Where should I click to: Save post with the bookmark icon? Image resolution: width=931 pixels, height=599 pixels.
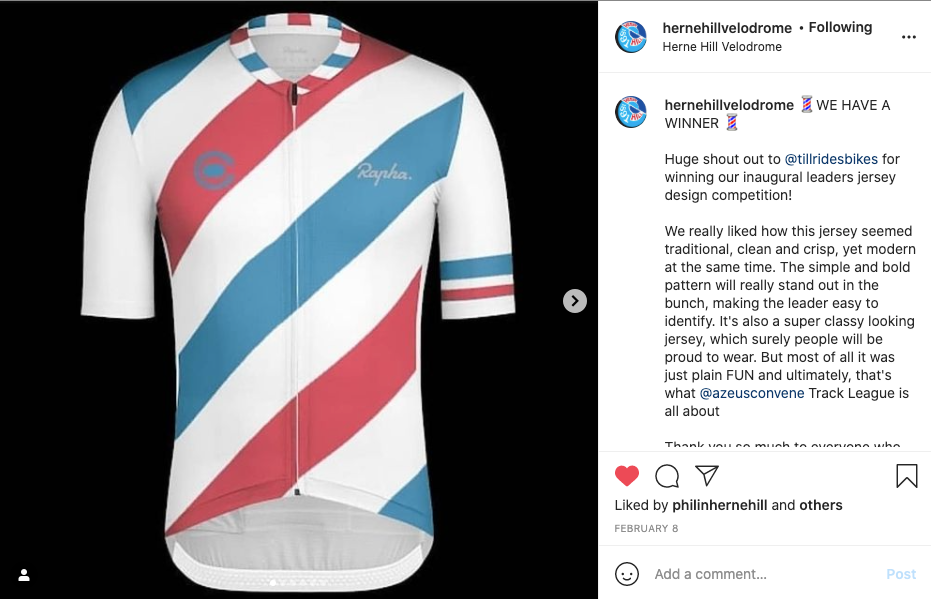click(x=907, y=476)
